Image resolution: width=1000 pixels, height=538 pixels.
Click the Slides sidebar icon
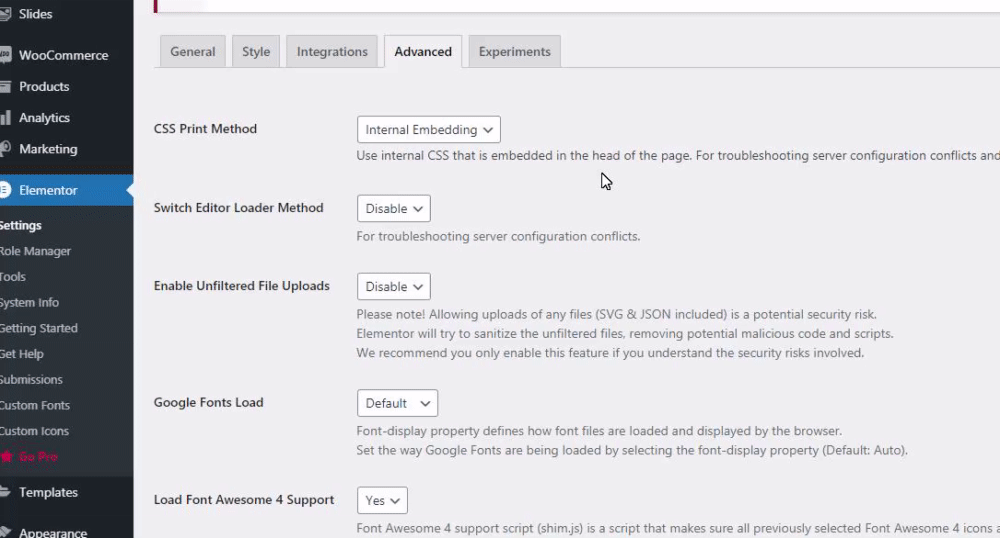(x=5, y=13)
